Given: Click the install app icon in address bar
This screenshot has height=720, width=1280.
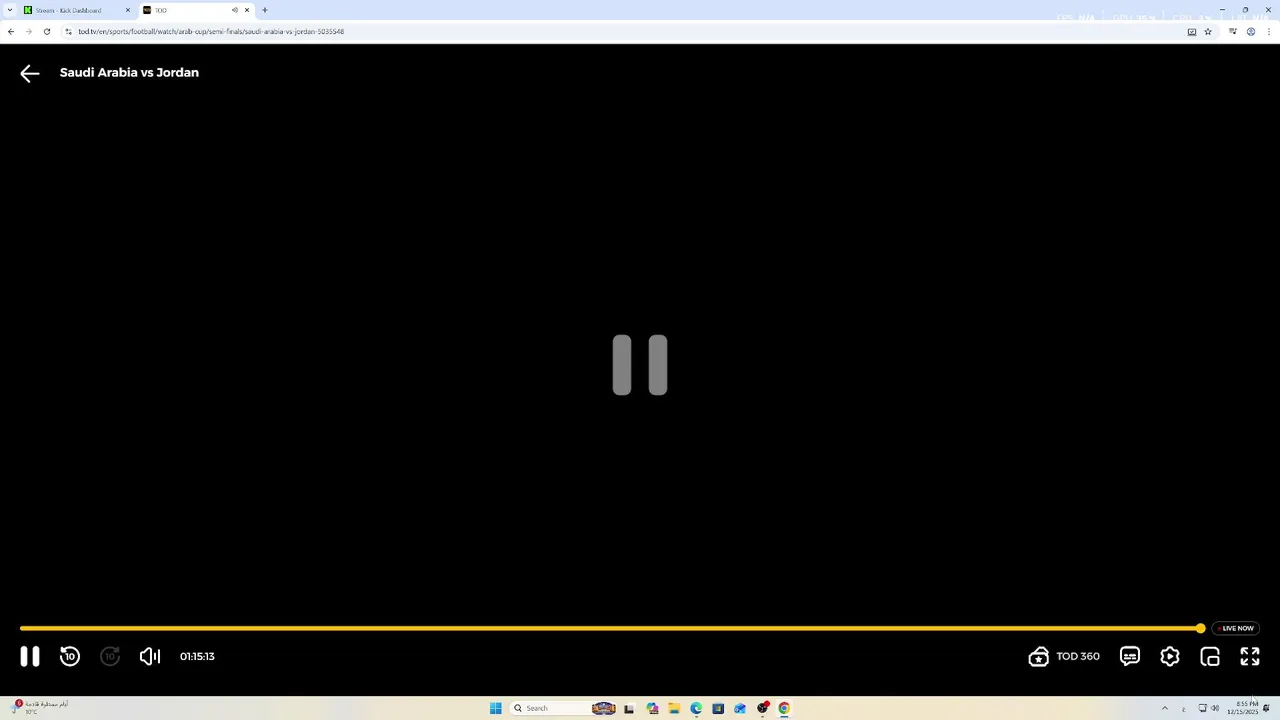Looking at the screenshot, I should click(x=1191, y=31).
